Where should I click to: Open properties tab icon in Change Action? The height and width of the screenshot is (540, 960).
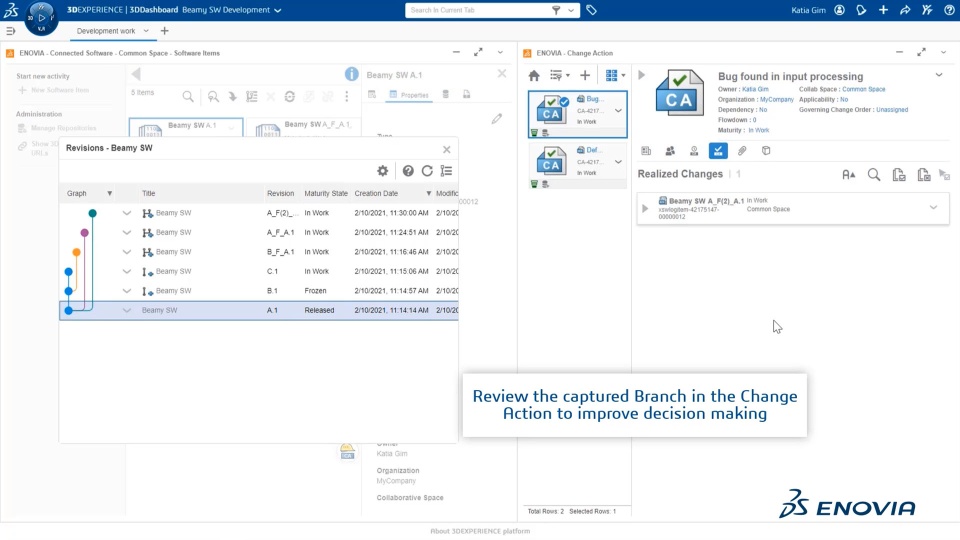pos(646,151)
